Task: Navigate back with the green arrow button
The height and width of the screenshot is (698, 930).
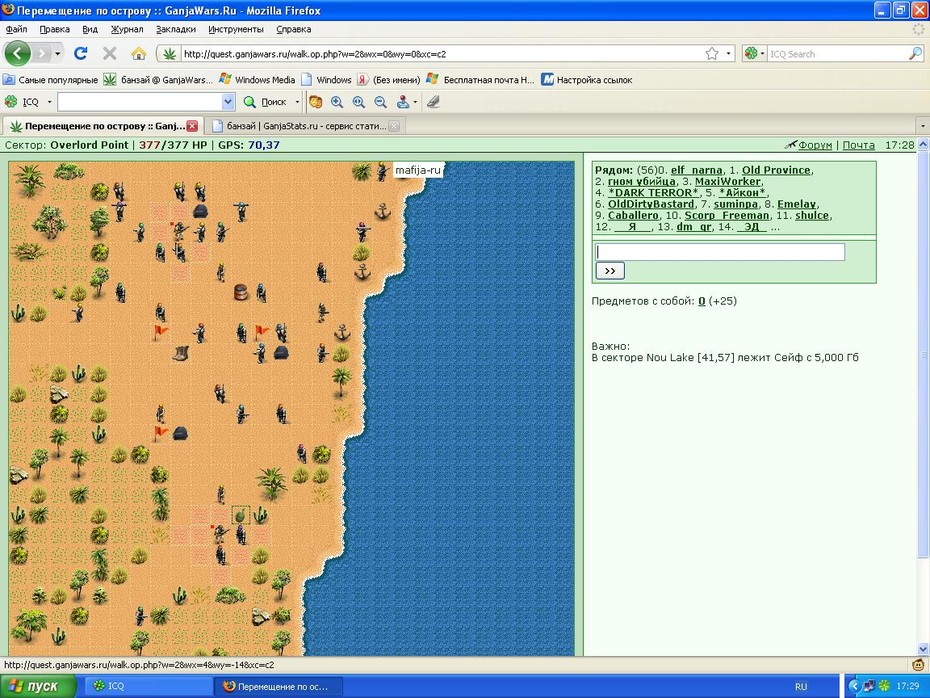Action: [17, 53]
